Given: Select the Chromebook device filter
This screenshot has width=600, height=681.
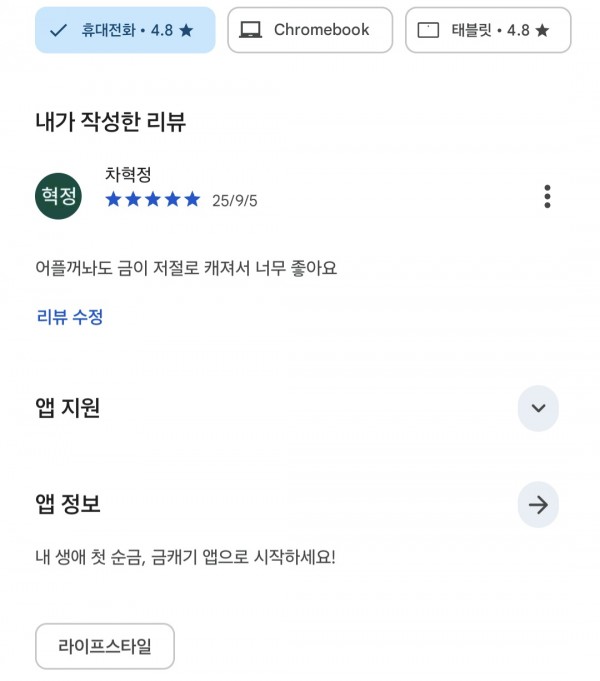Looking at the screenshot, I should (x=310, y=30).
